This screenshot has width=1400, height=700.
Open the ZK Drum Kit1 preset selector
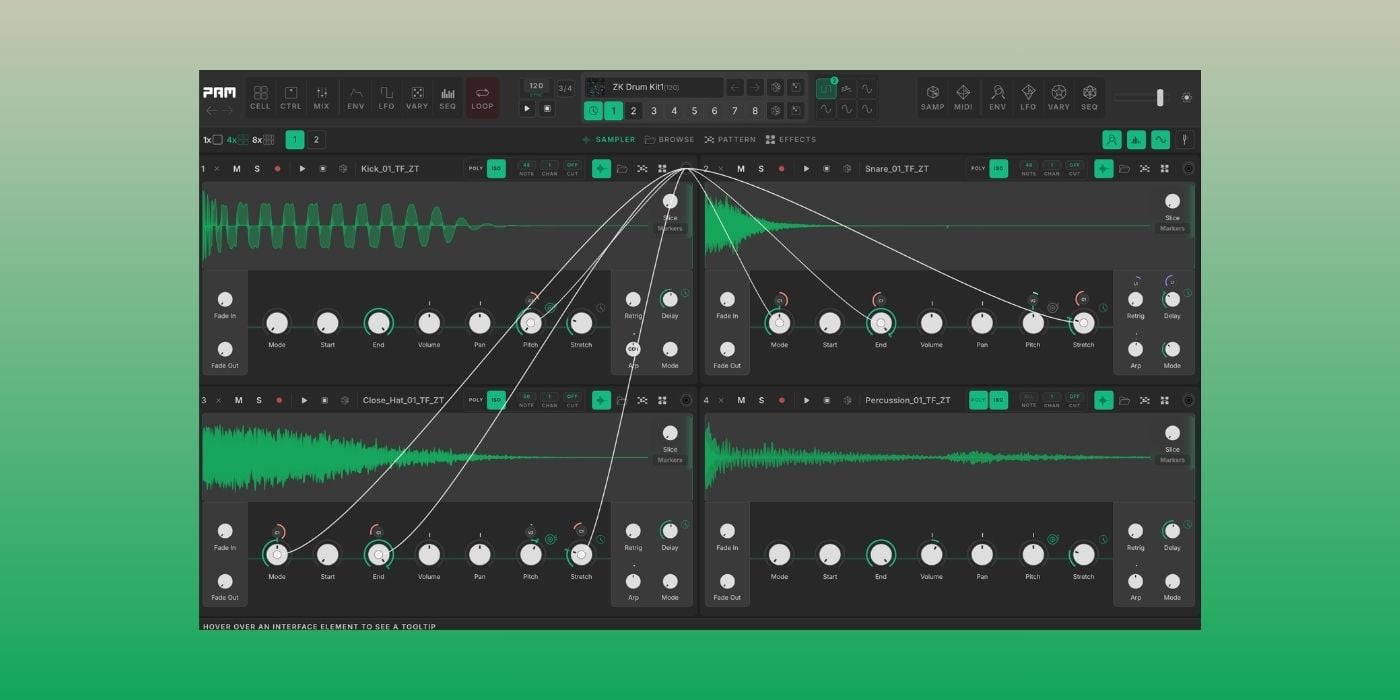coord(654,88)
